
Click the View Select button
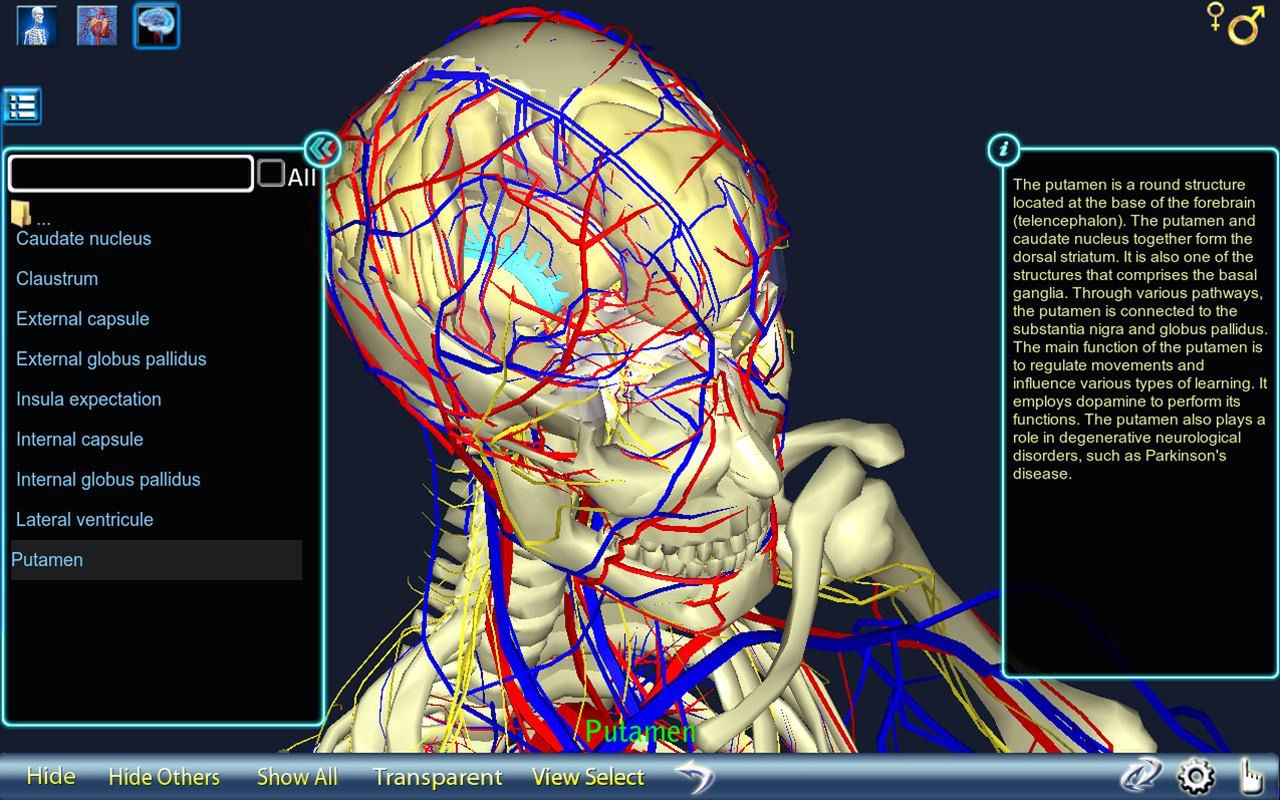[588, 776]
